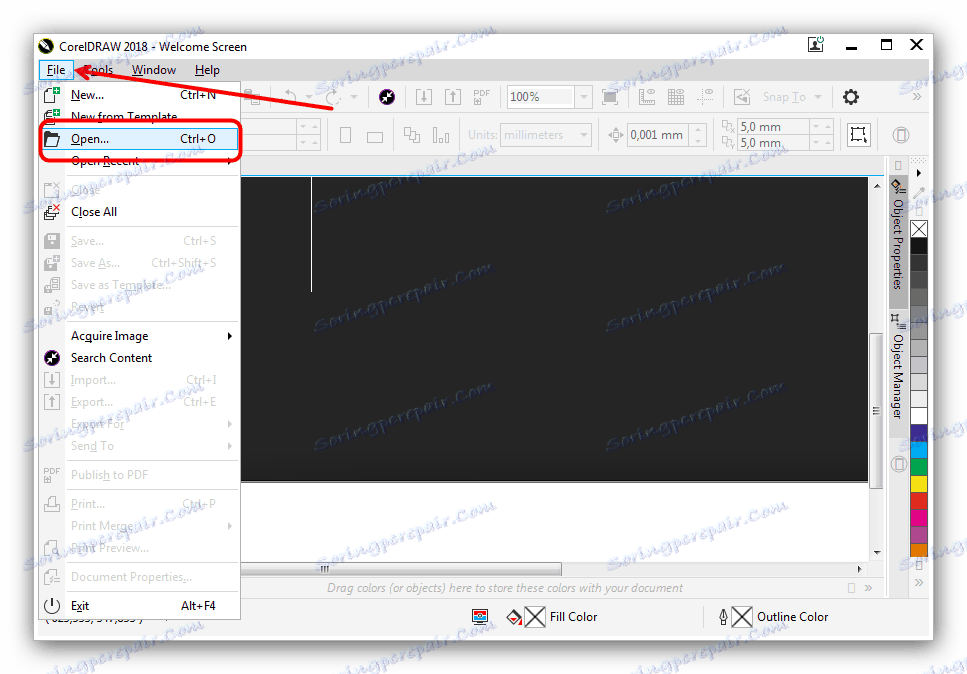Expand the toolbar overflow chevron
Screen dimensions: 967x674
click(x=917, y=97)
